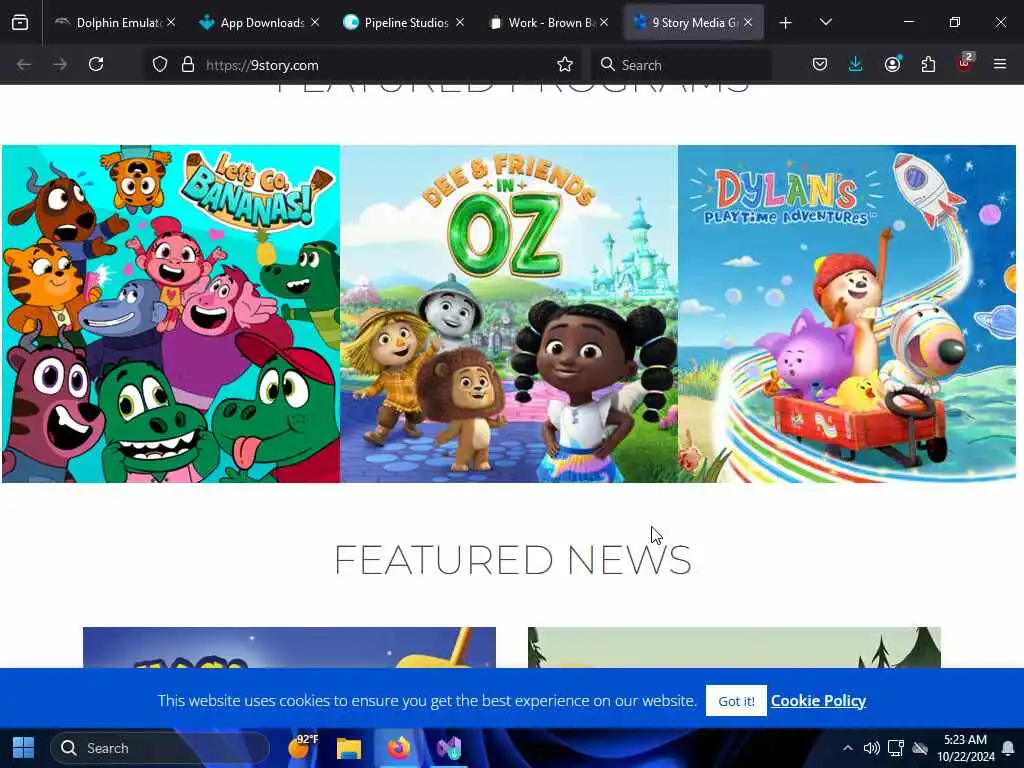Open uBlock Origin extension icon
The width and height of the screenshot is (1024, 768).
[x=965, y=63]
